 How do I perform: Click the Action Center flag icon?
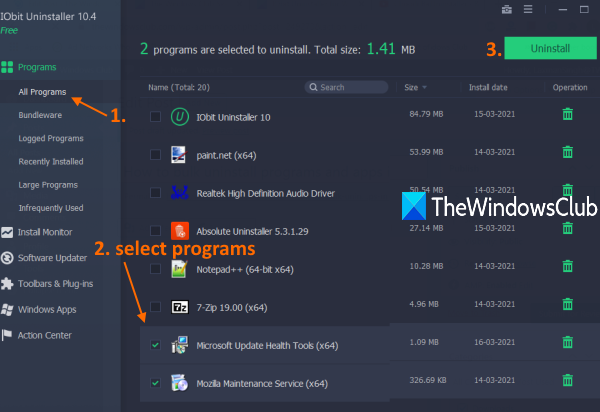click(7, 335)
